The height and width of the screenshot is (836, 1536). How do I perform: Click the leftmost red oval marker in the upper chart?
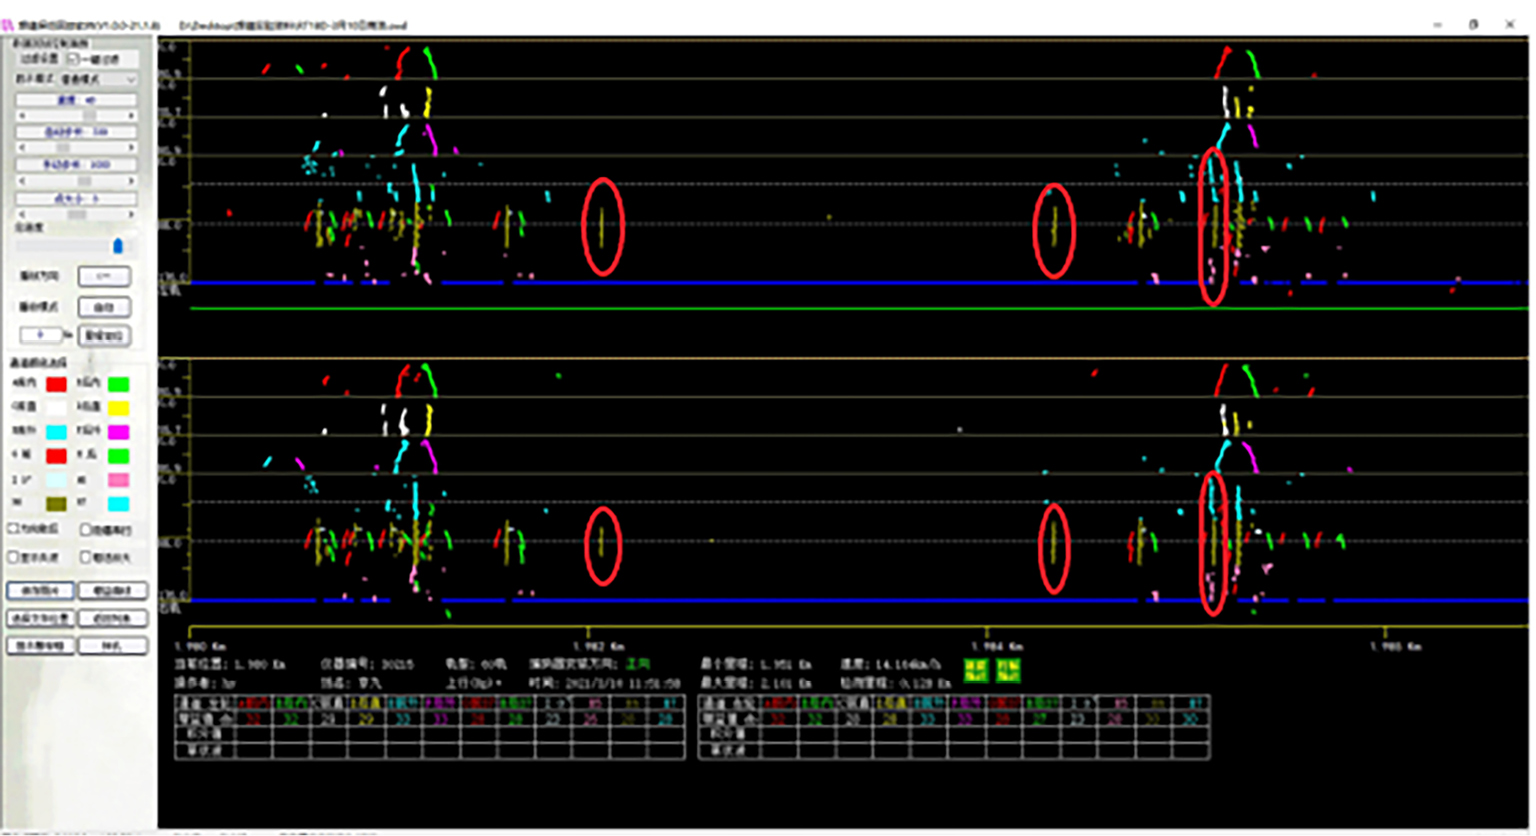[603, 227]
